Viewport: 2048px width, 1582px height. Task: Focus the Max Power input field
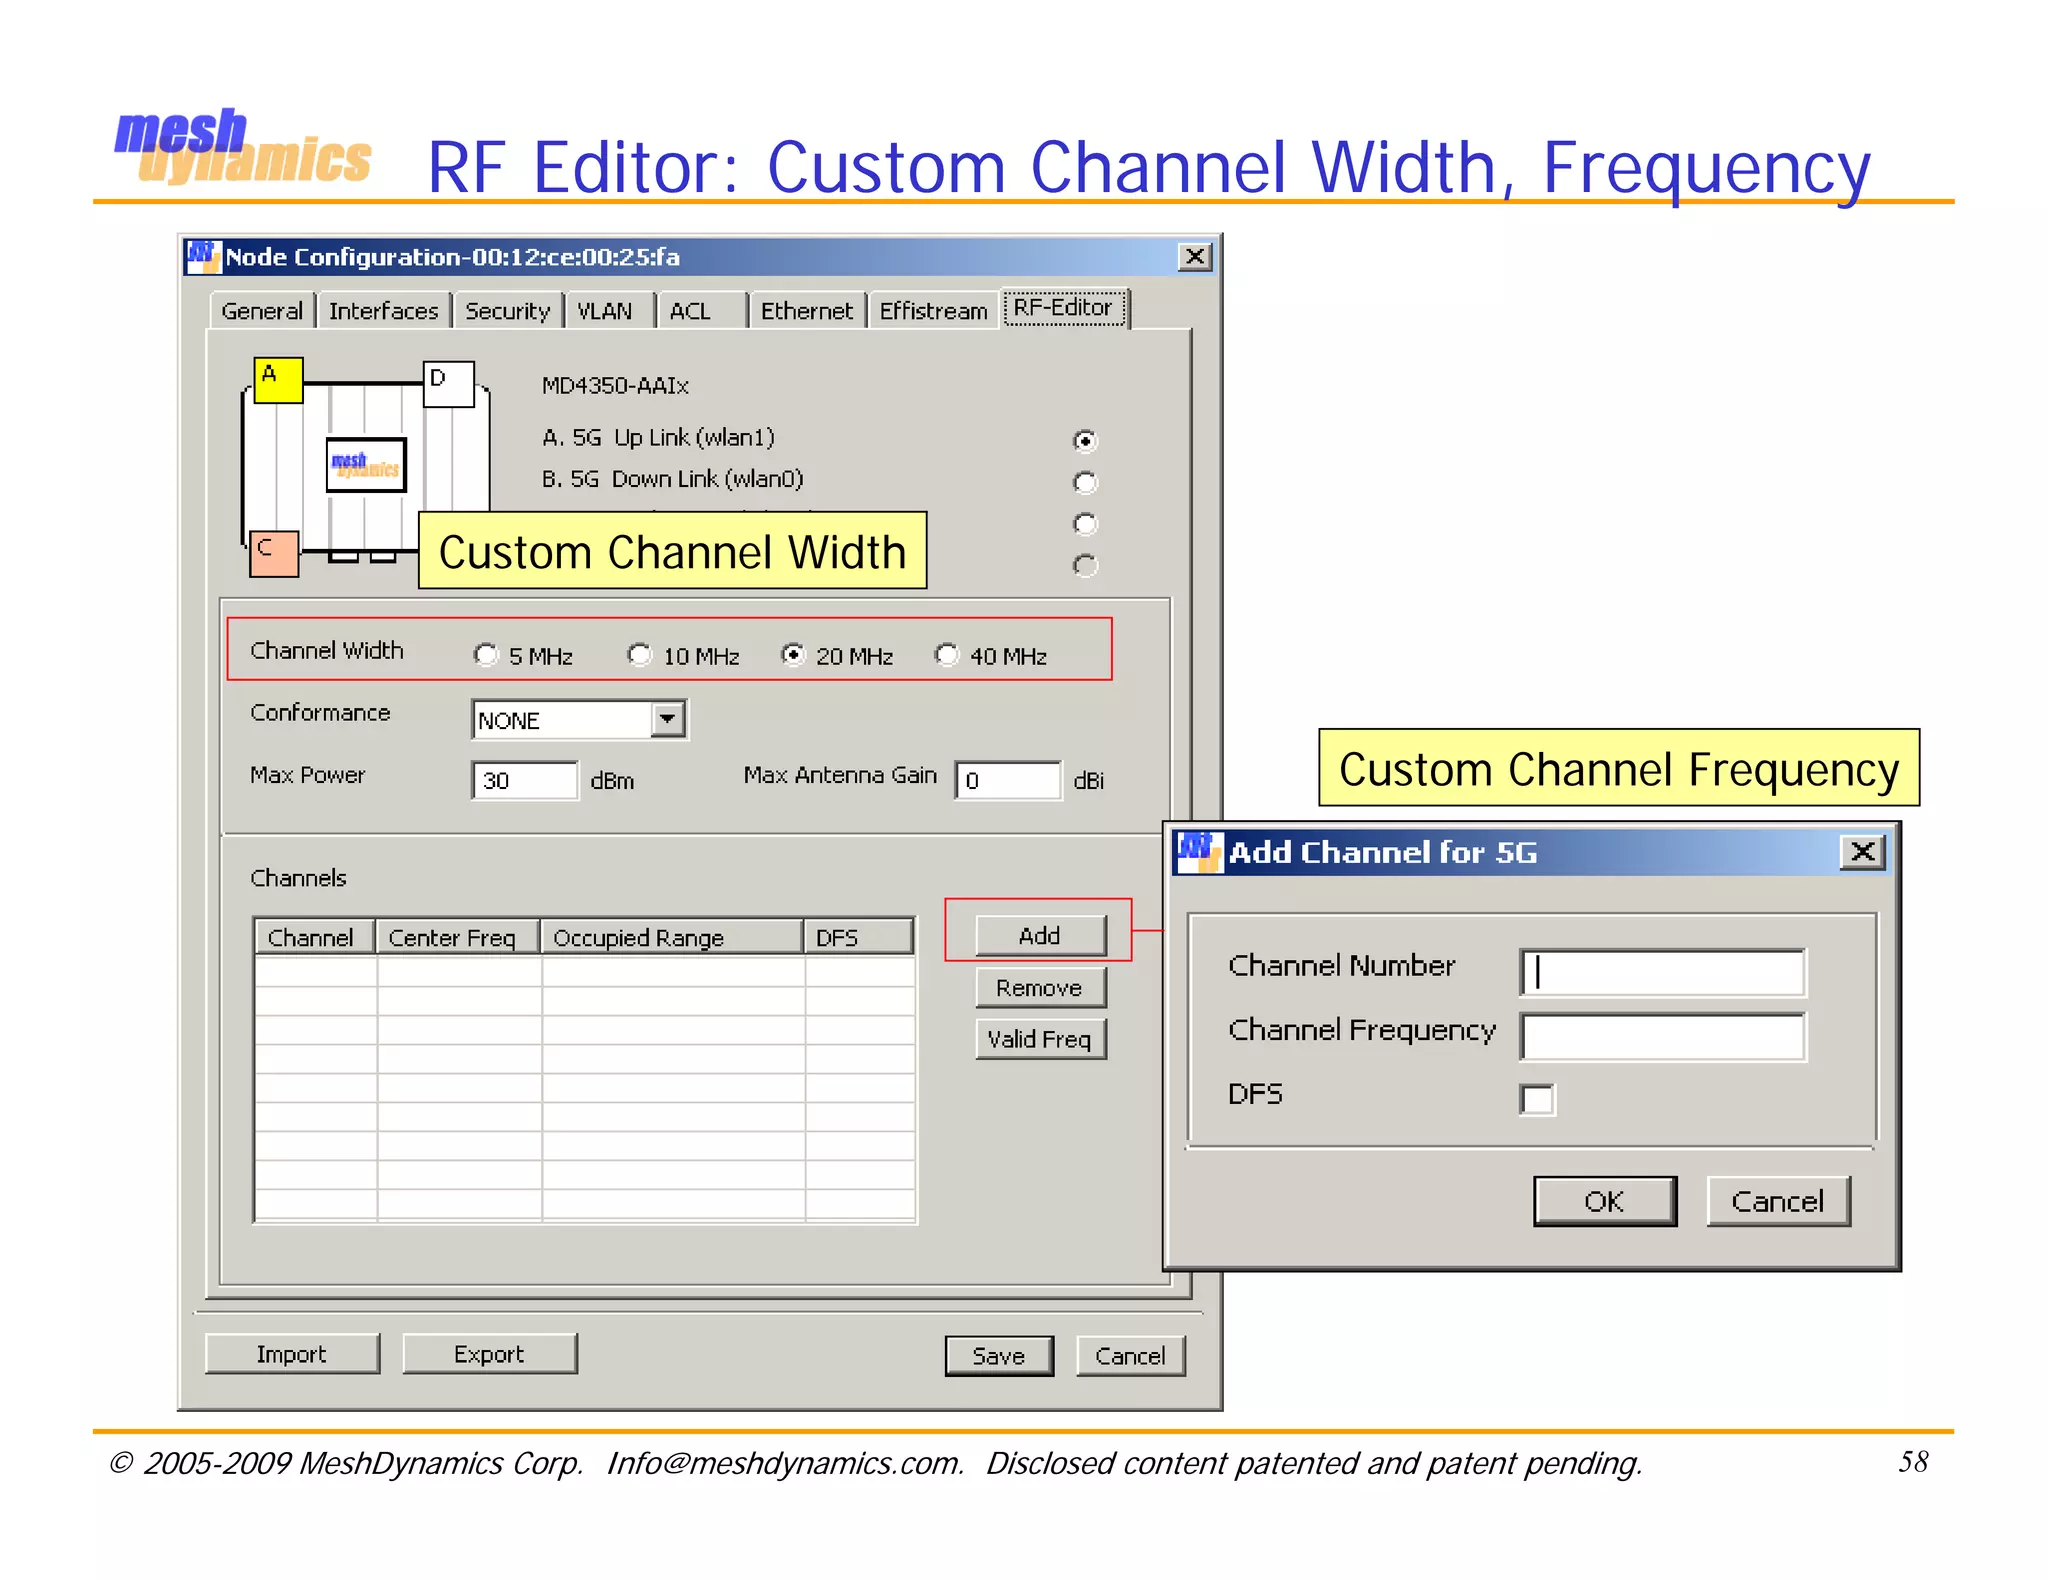[525, 780]
